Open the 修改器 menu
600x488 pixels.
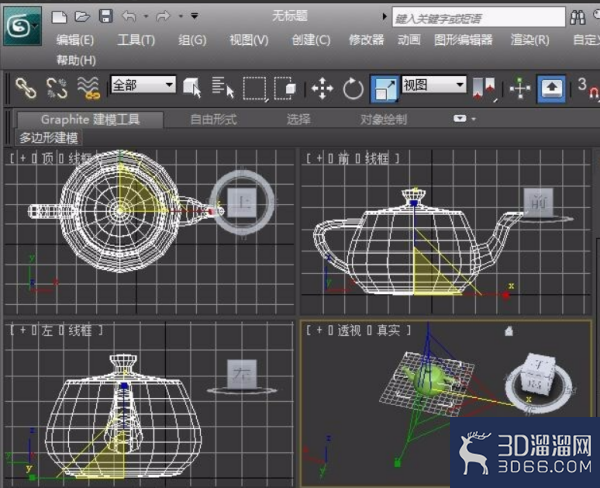coord(366,40)
